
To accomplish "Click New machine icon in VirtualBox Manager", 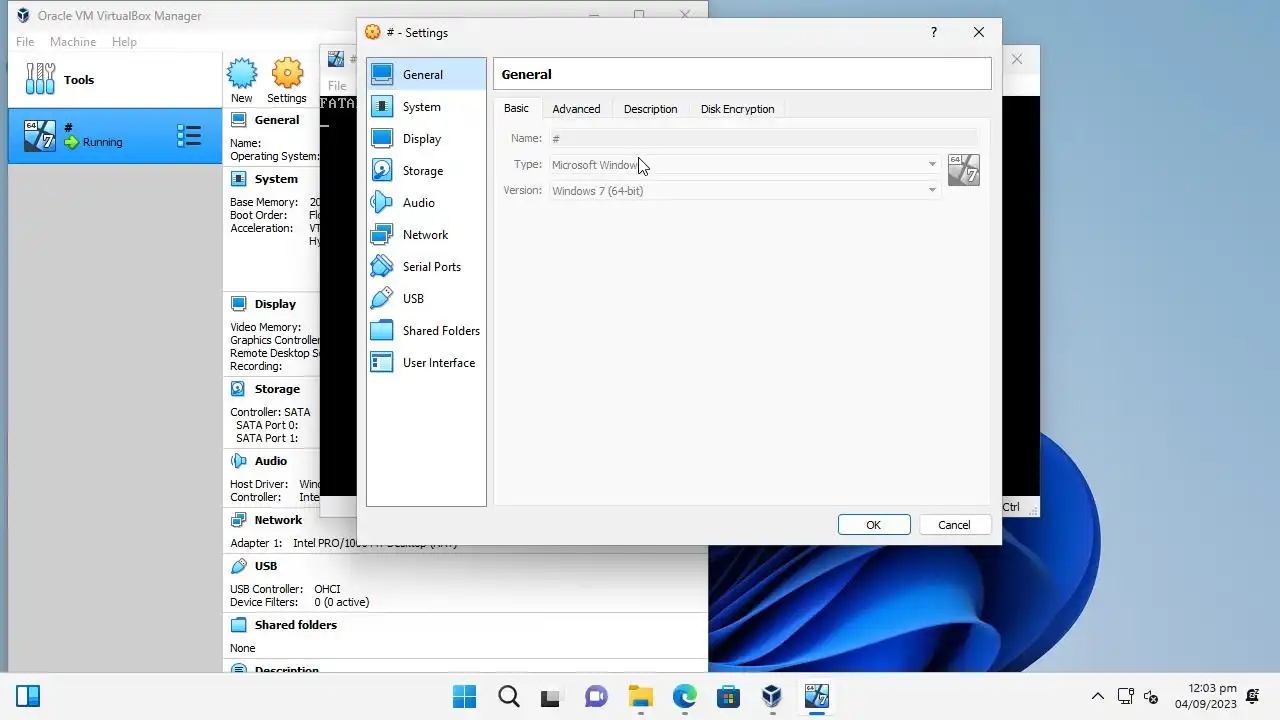I will pyautogui.click(x=242, y=81).
